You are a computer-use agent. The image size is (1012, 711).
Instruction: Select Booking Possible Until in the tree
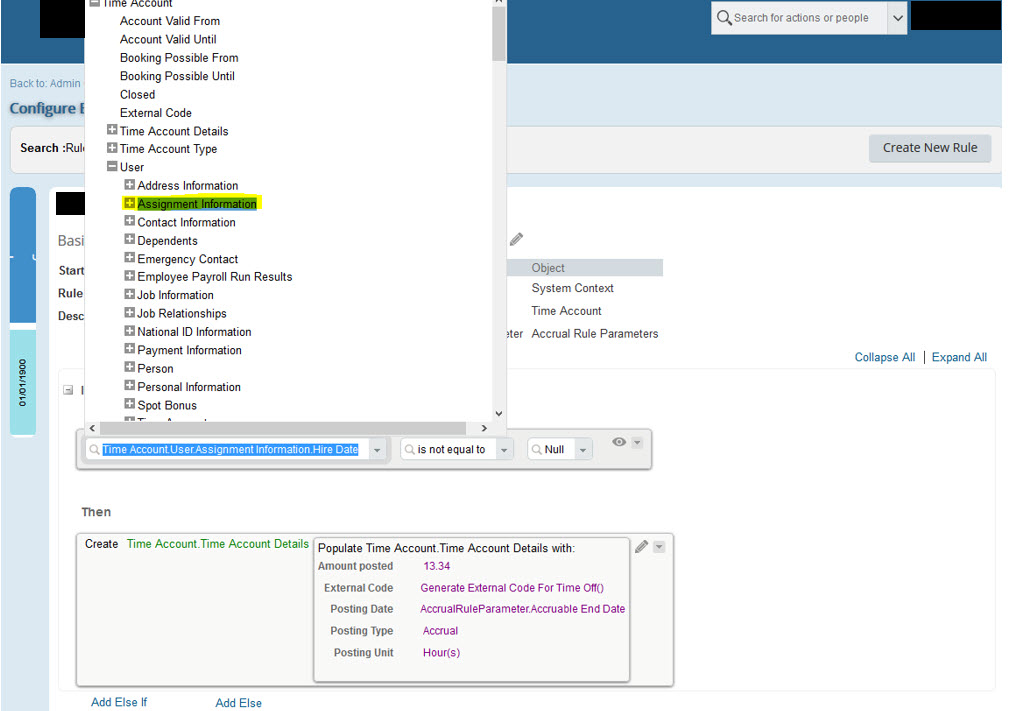coord(177,76)
